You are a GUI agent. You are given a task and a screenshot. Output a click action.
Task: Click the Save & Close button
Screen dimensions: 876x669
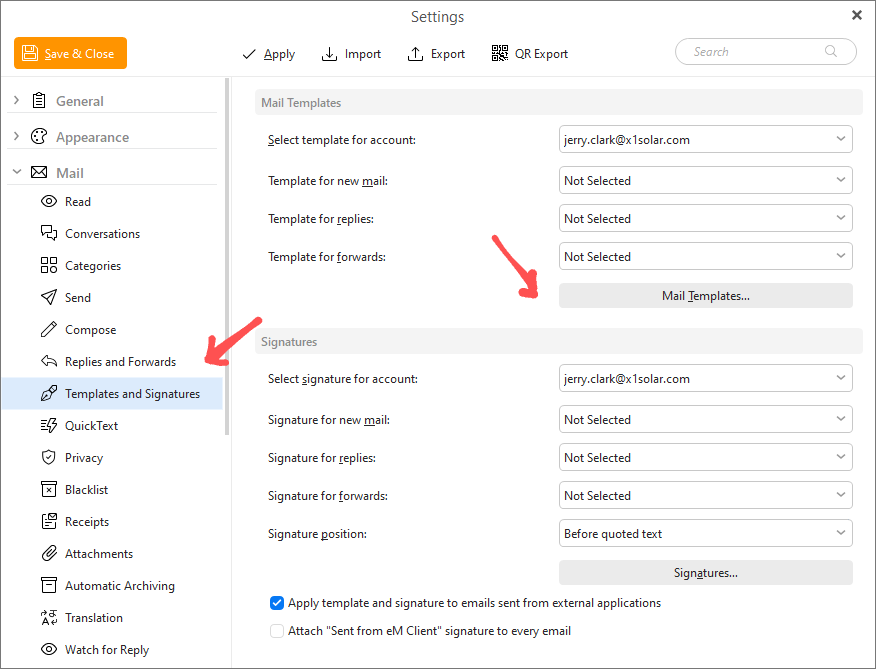70,54
